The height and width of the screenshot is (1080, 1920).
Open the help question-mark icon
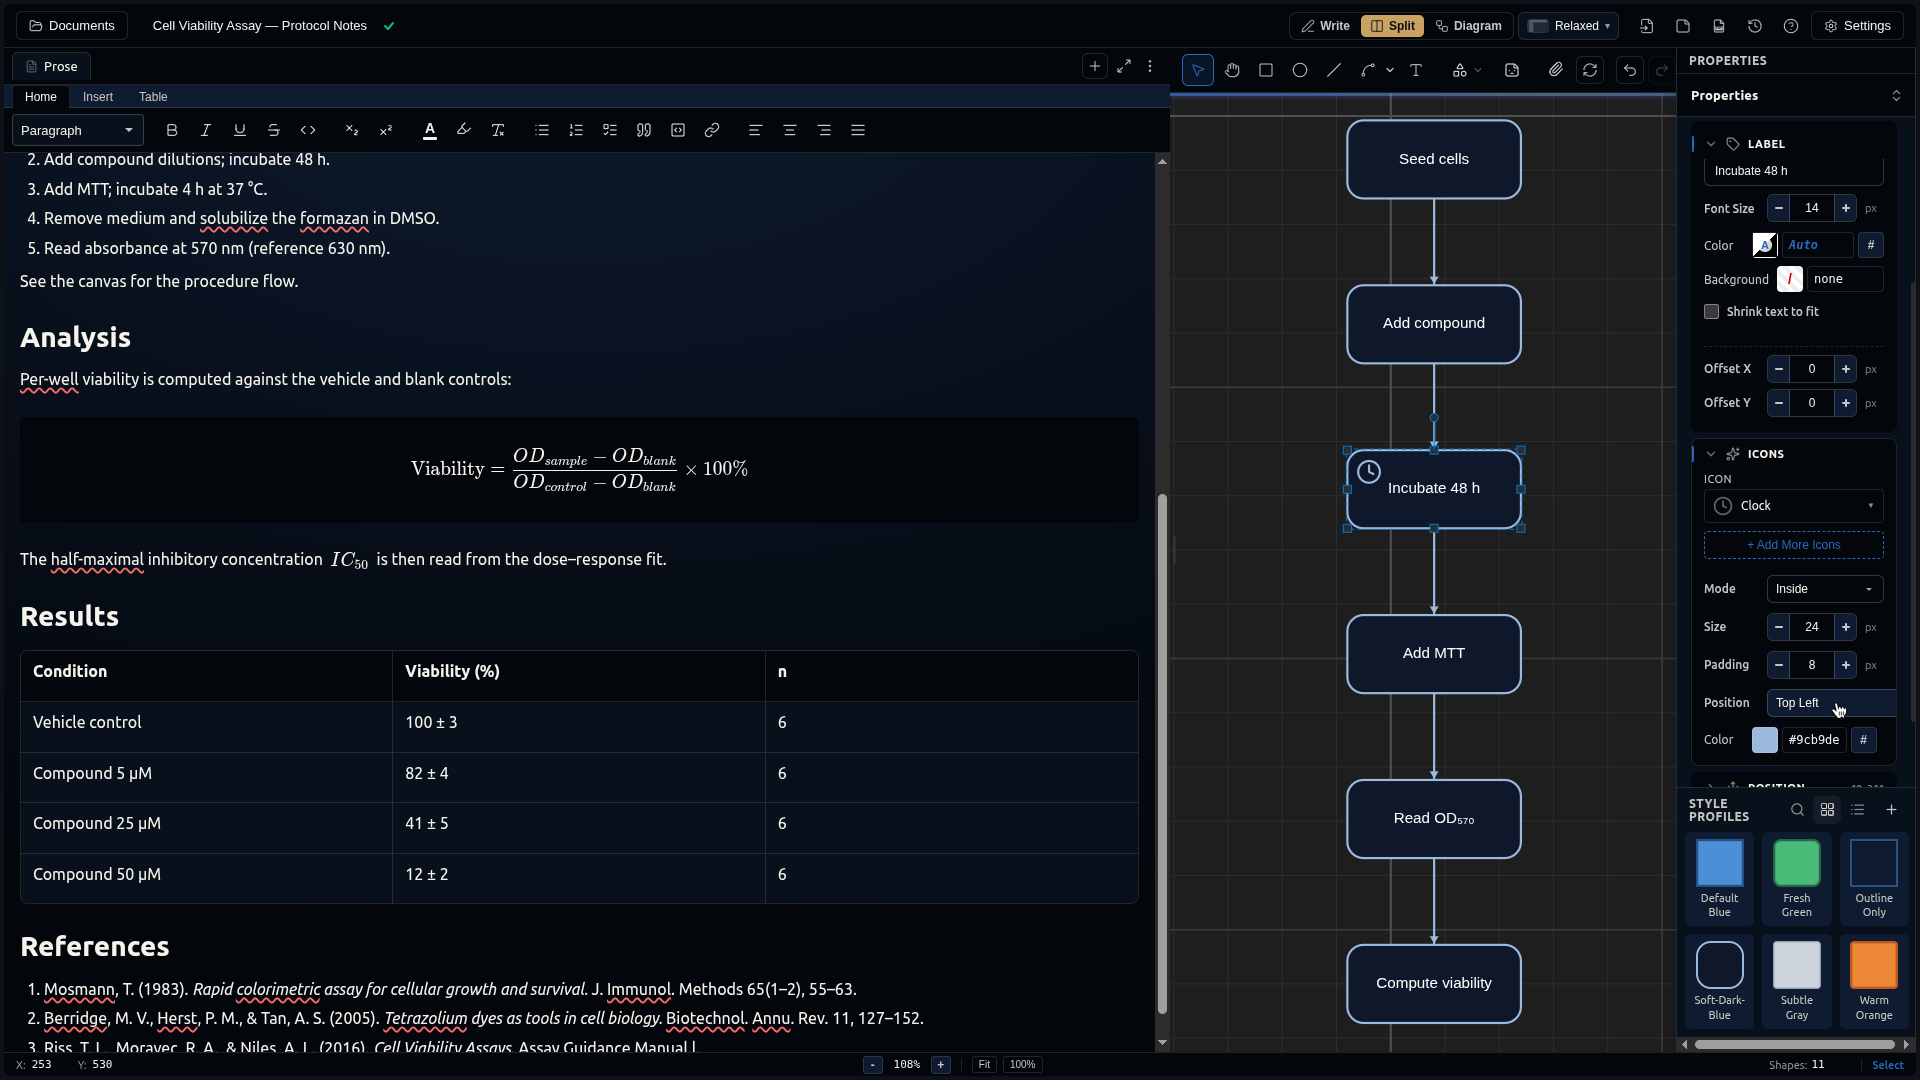[x=1791, y=26]
